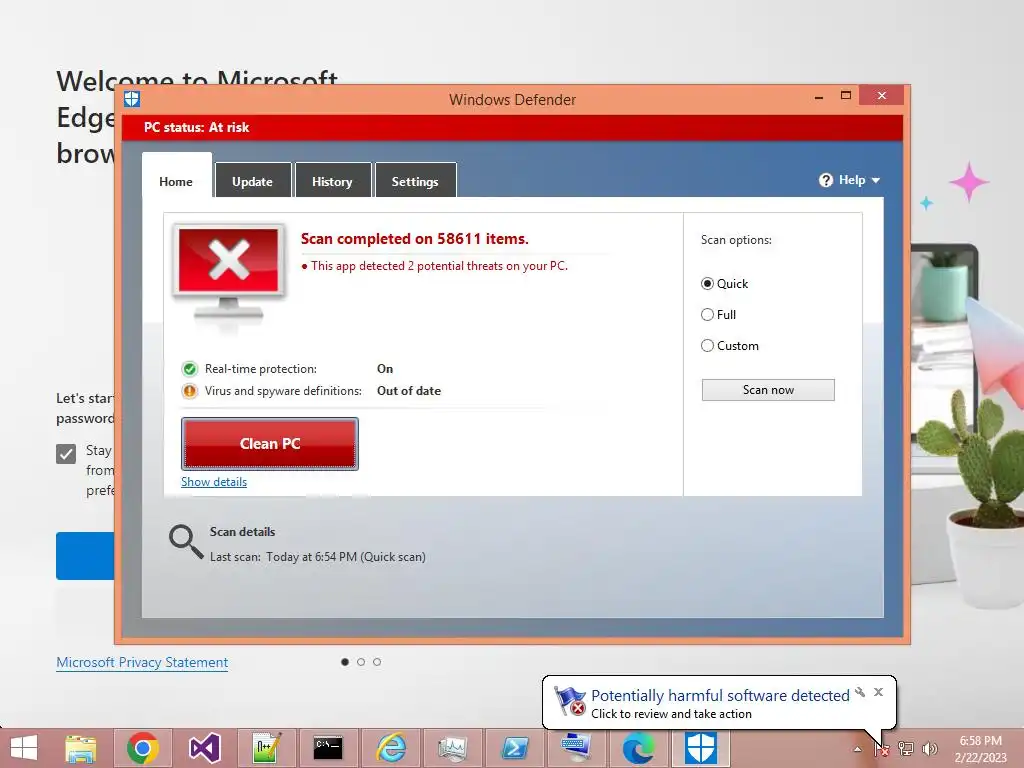
Task: Click 'PC status: At risk' banner text
Action: pos(197,127)
